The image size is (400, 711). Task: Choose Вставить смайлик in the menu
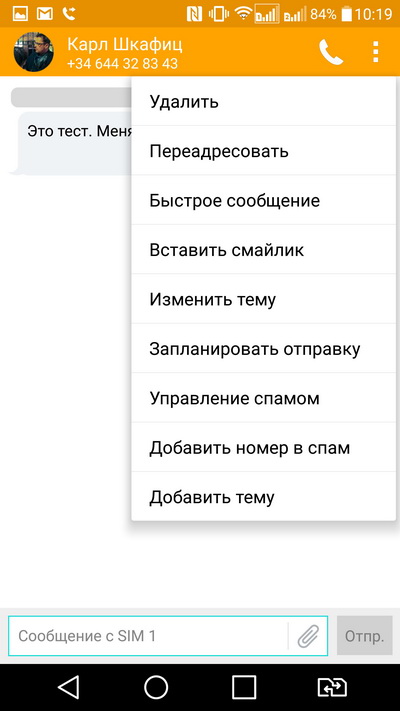click(263, 250)
